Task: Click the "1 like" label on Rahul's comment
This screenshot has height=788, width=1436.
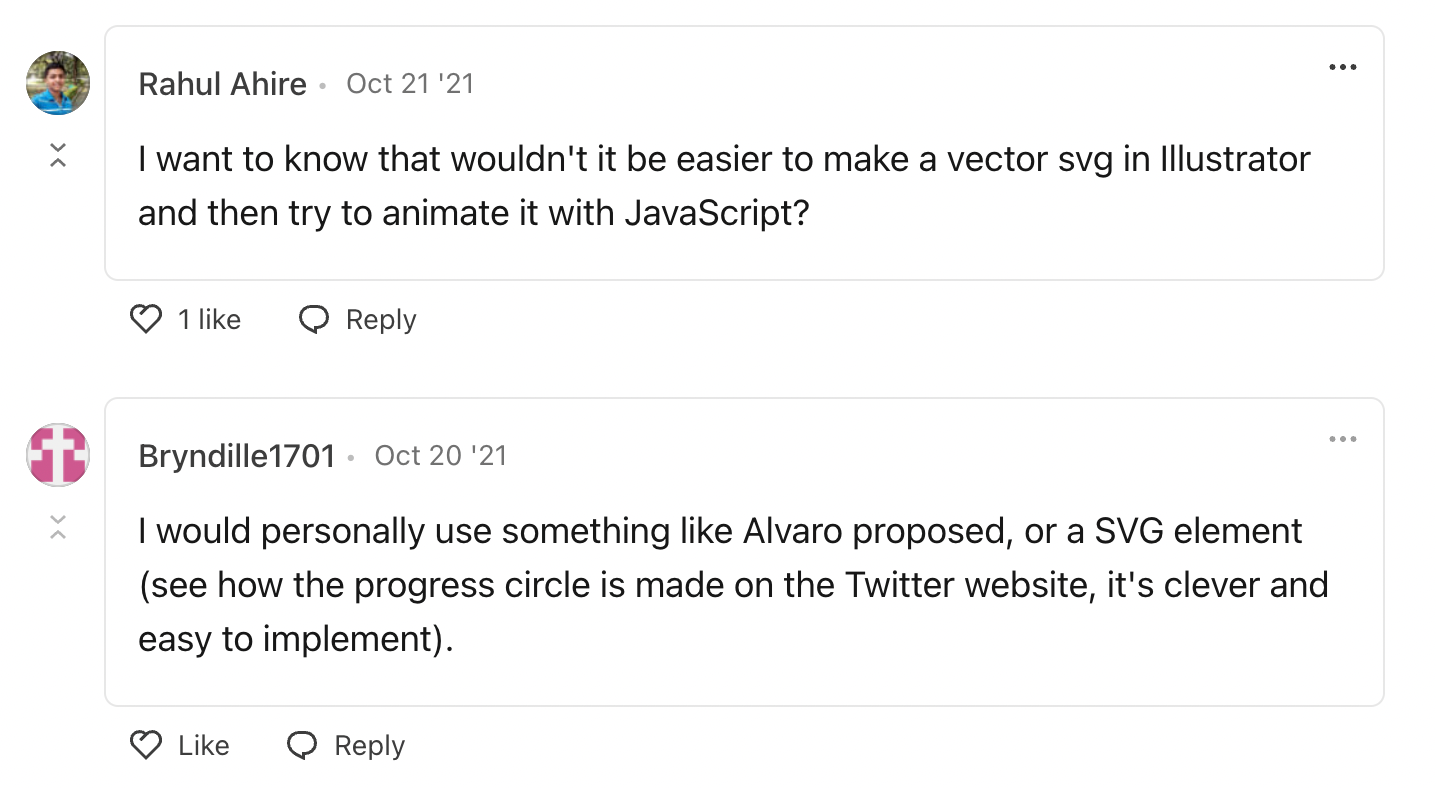Action: (x=209, y=320)
